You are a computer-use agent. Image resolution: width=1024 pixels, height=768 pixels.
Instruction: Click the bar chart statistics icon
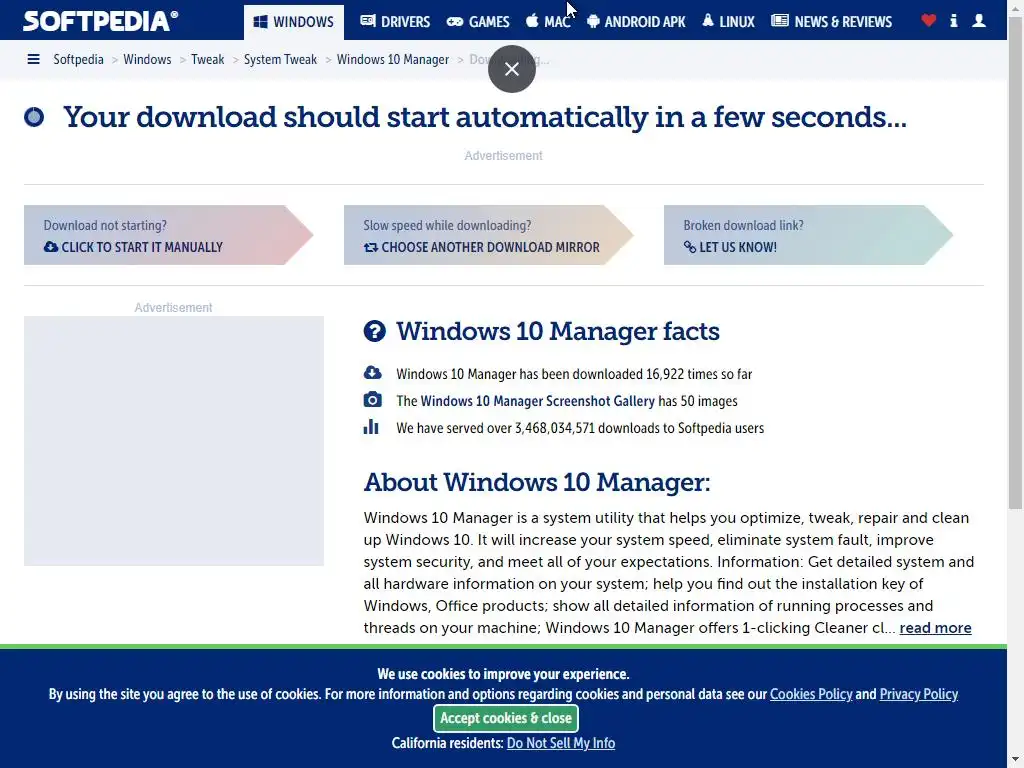371,427
